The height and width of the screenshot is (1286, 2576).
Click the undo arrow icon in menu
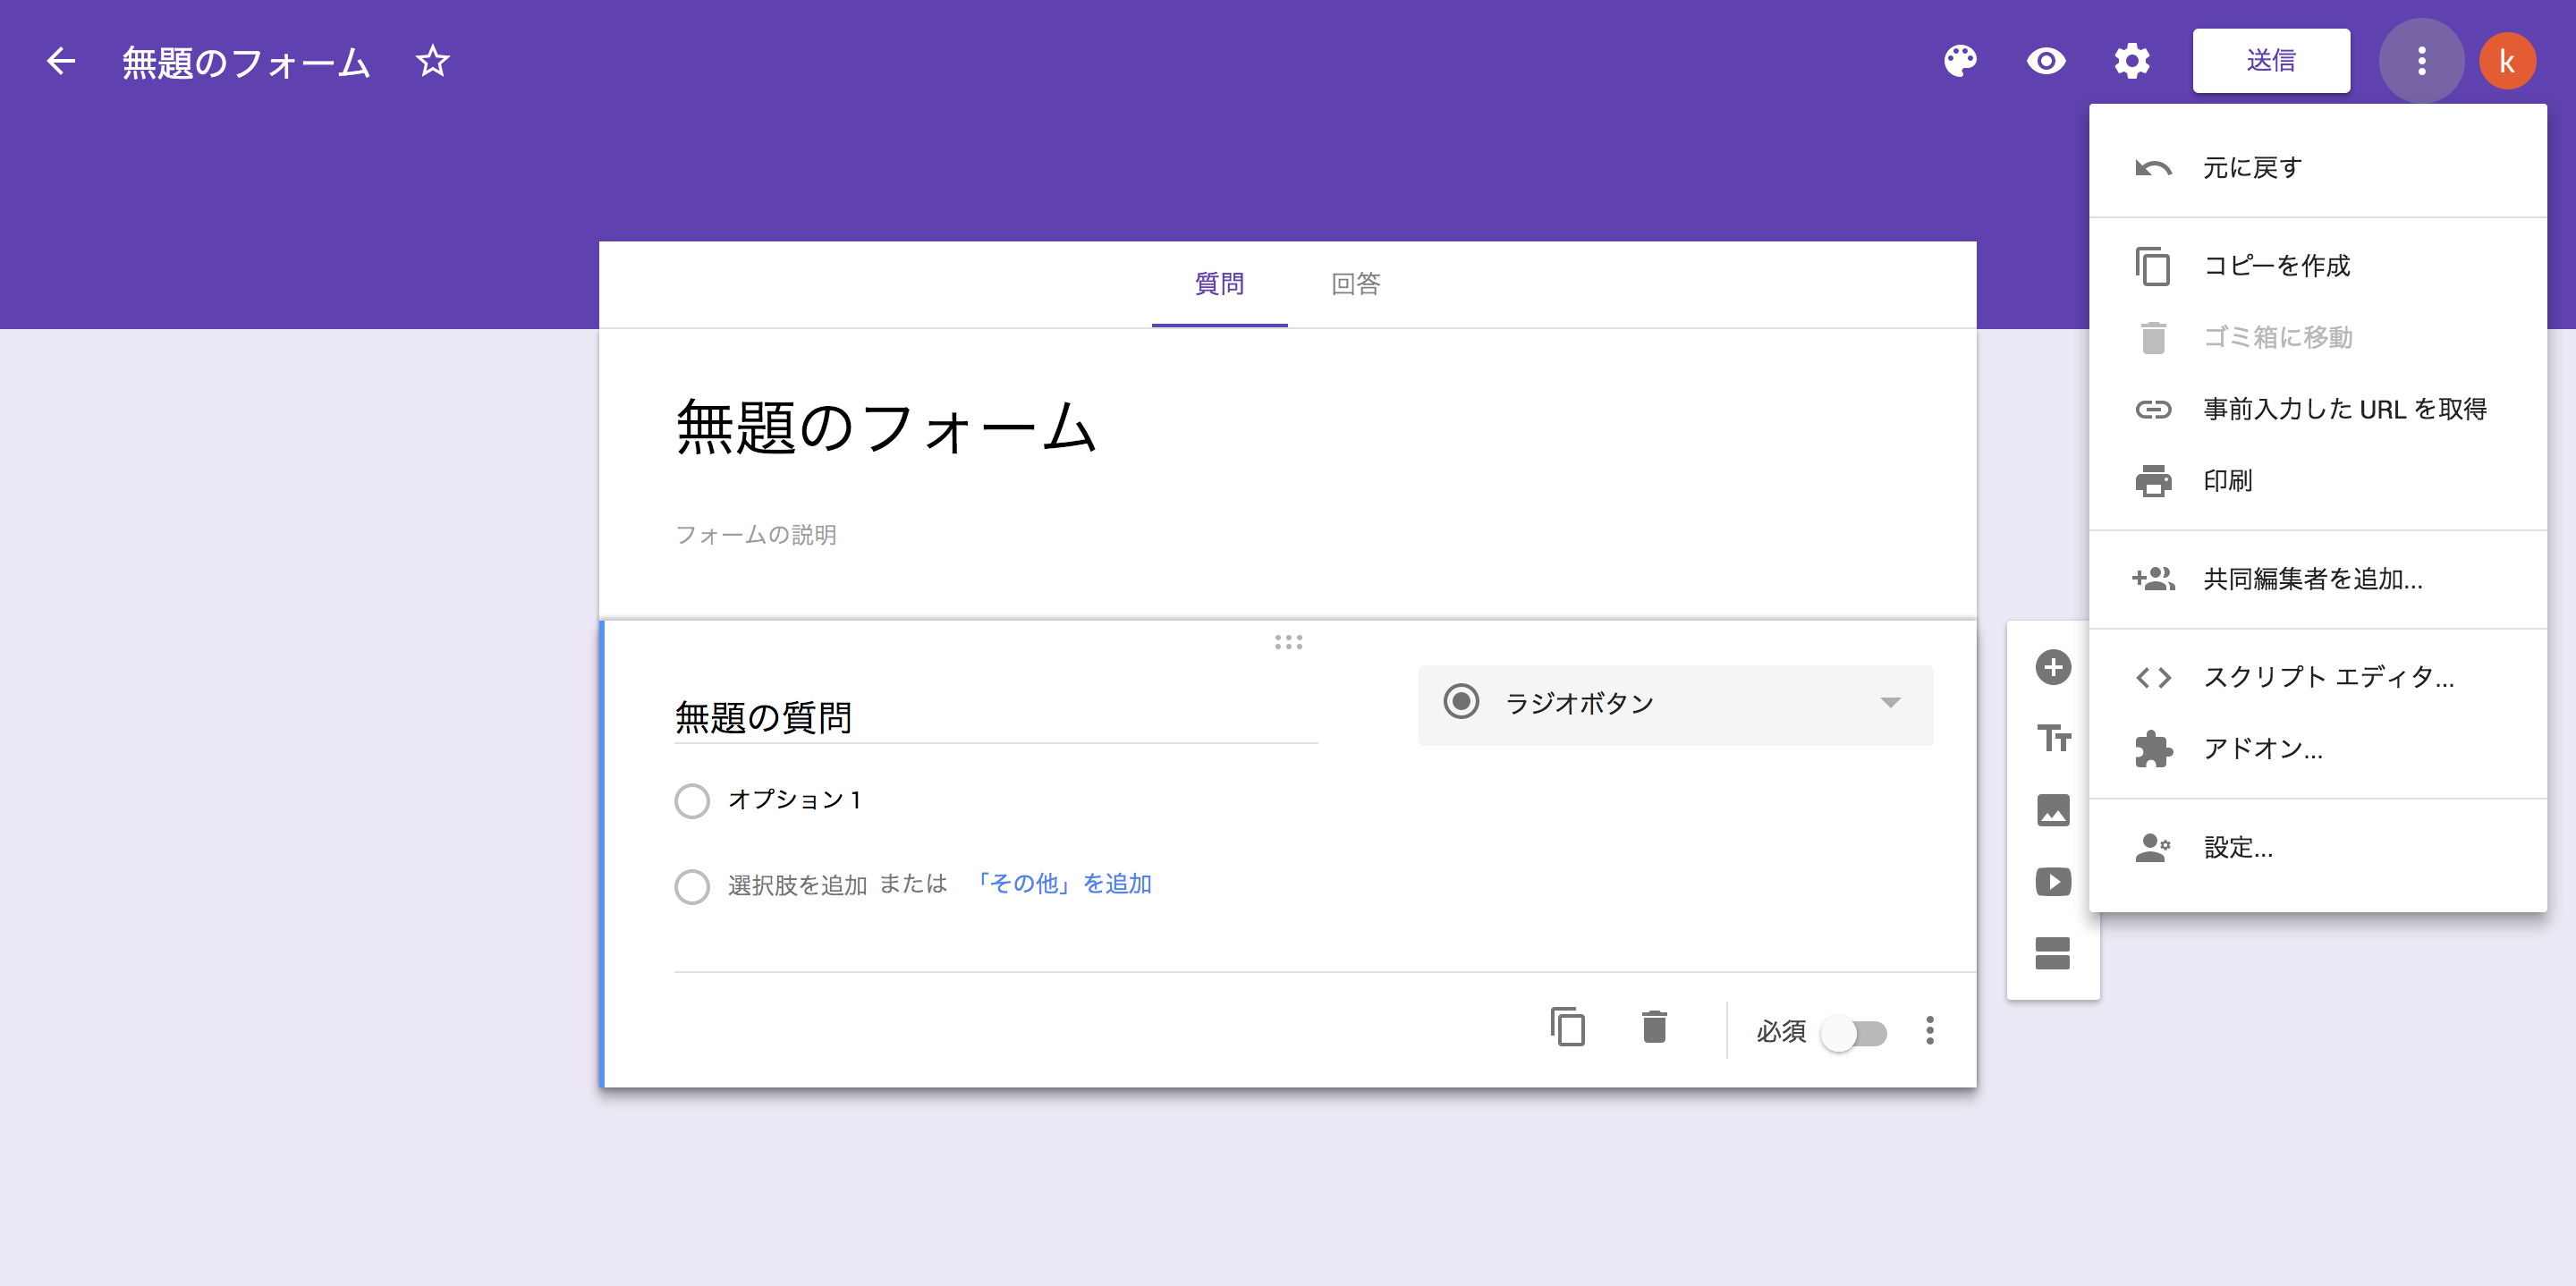(x=2153, y=168)
